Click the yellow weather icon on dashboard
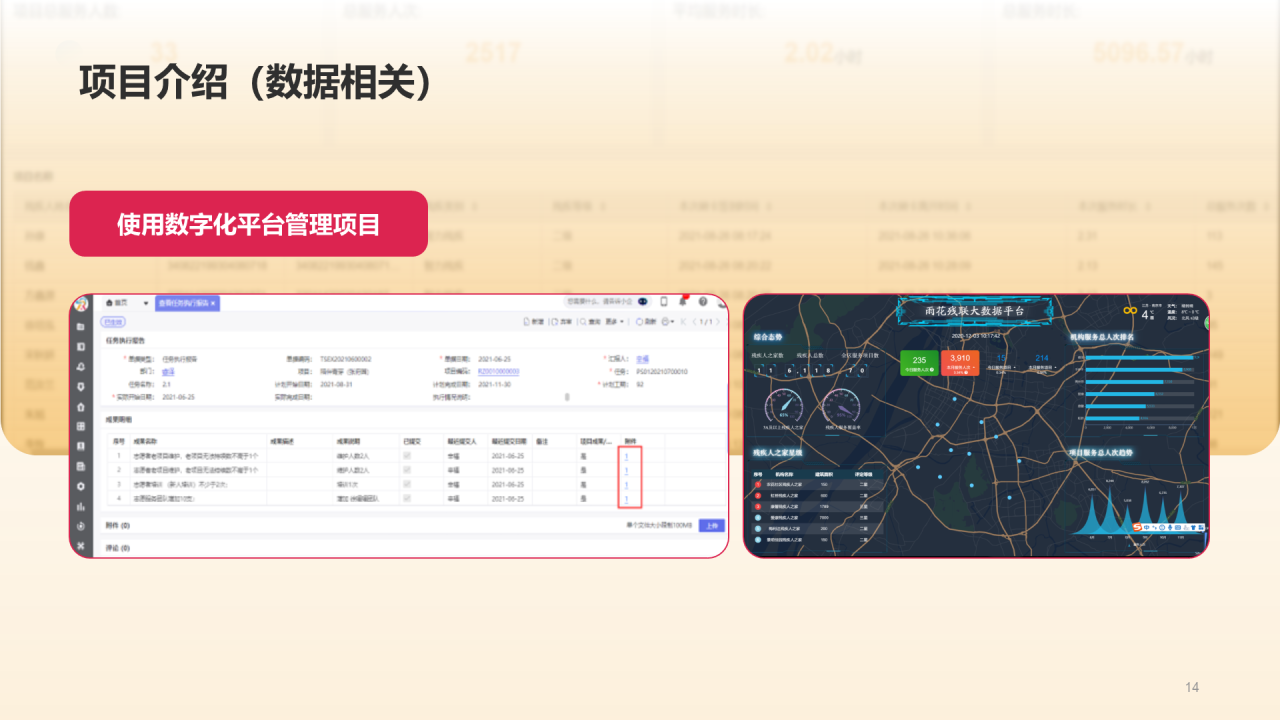 click(x=1130, y=311)
